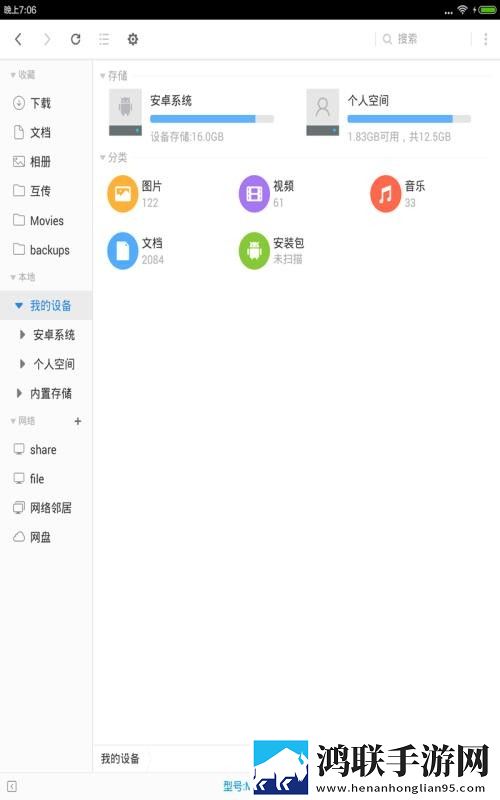Open 文档 in favorites sidebar
Screen dimensions: 500x800
[x=46, y=133]
